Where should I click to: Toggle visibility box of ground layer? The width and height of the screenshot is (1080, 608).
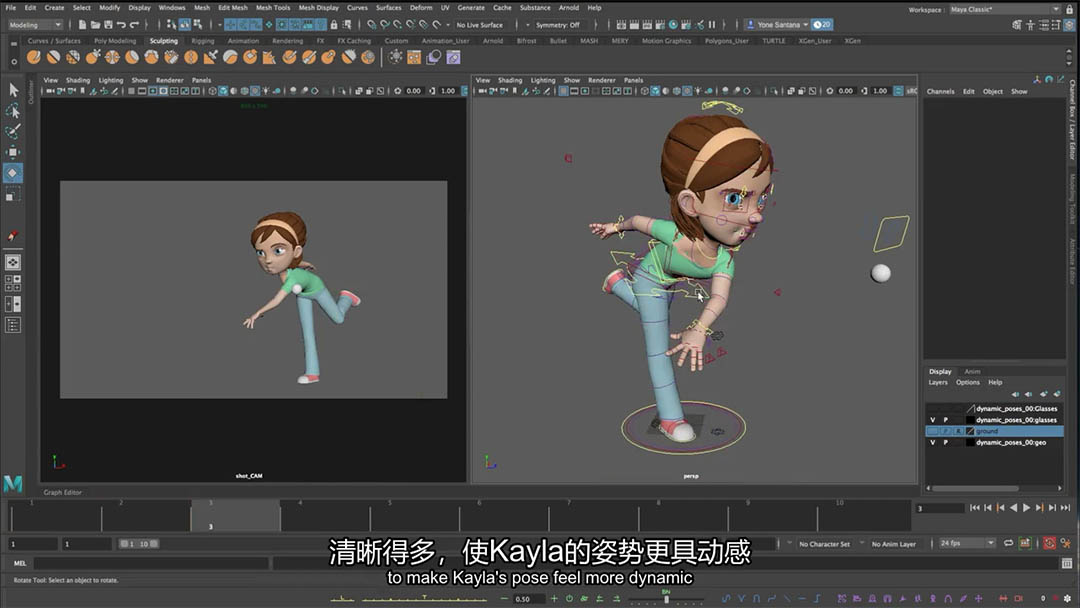[x=933, y=431]
